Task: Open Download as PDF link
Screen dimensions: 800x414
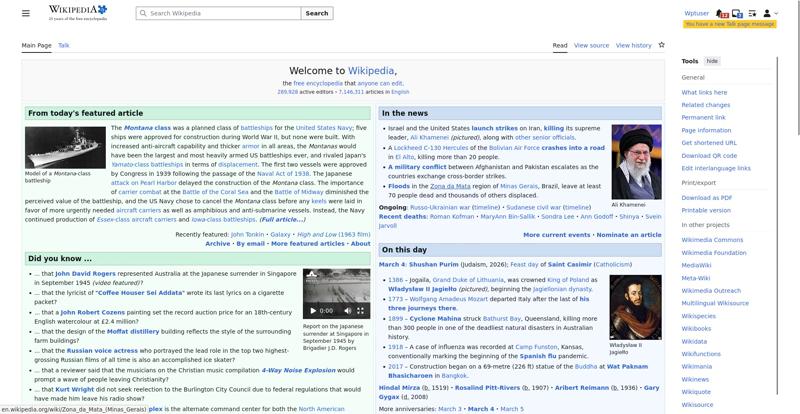Action: 707,198
